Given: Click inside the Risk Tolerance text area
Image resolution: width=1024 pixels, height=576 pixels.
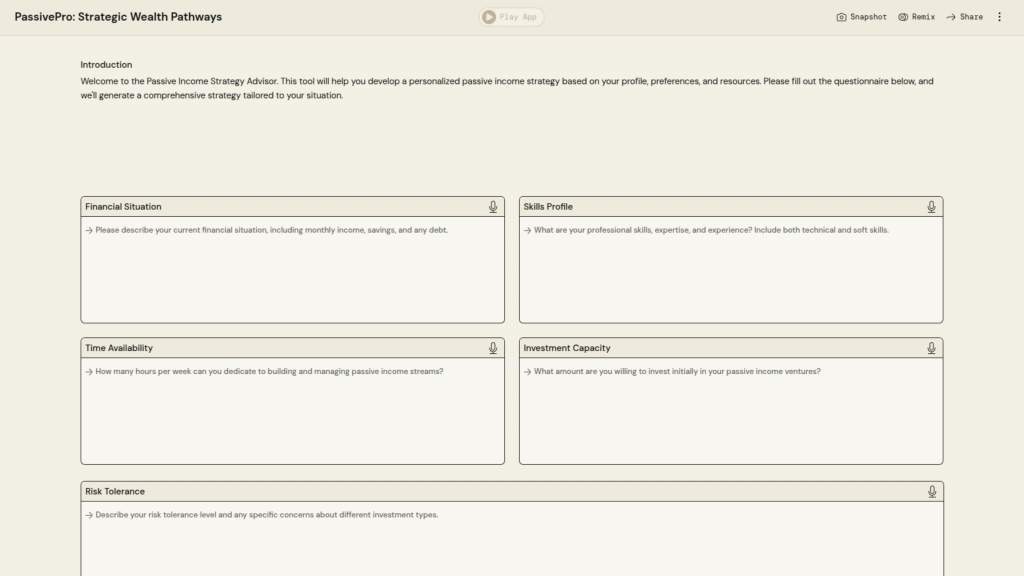Looking at the screenshot, I should (511, 545).
